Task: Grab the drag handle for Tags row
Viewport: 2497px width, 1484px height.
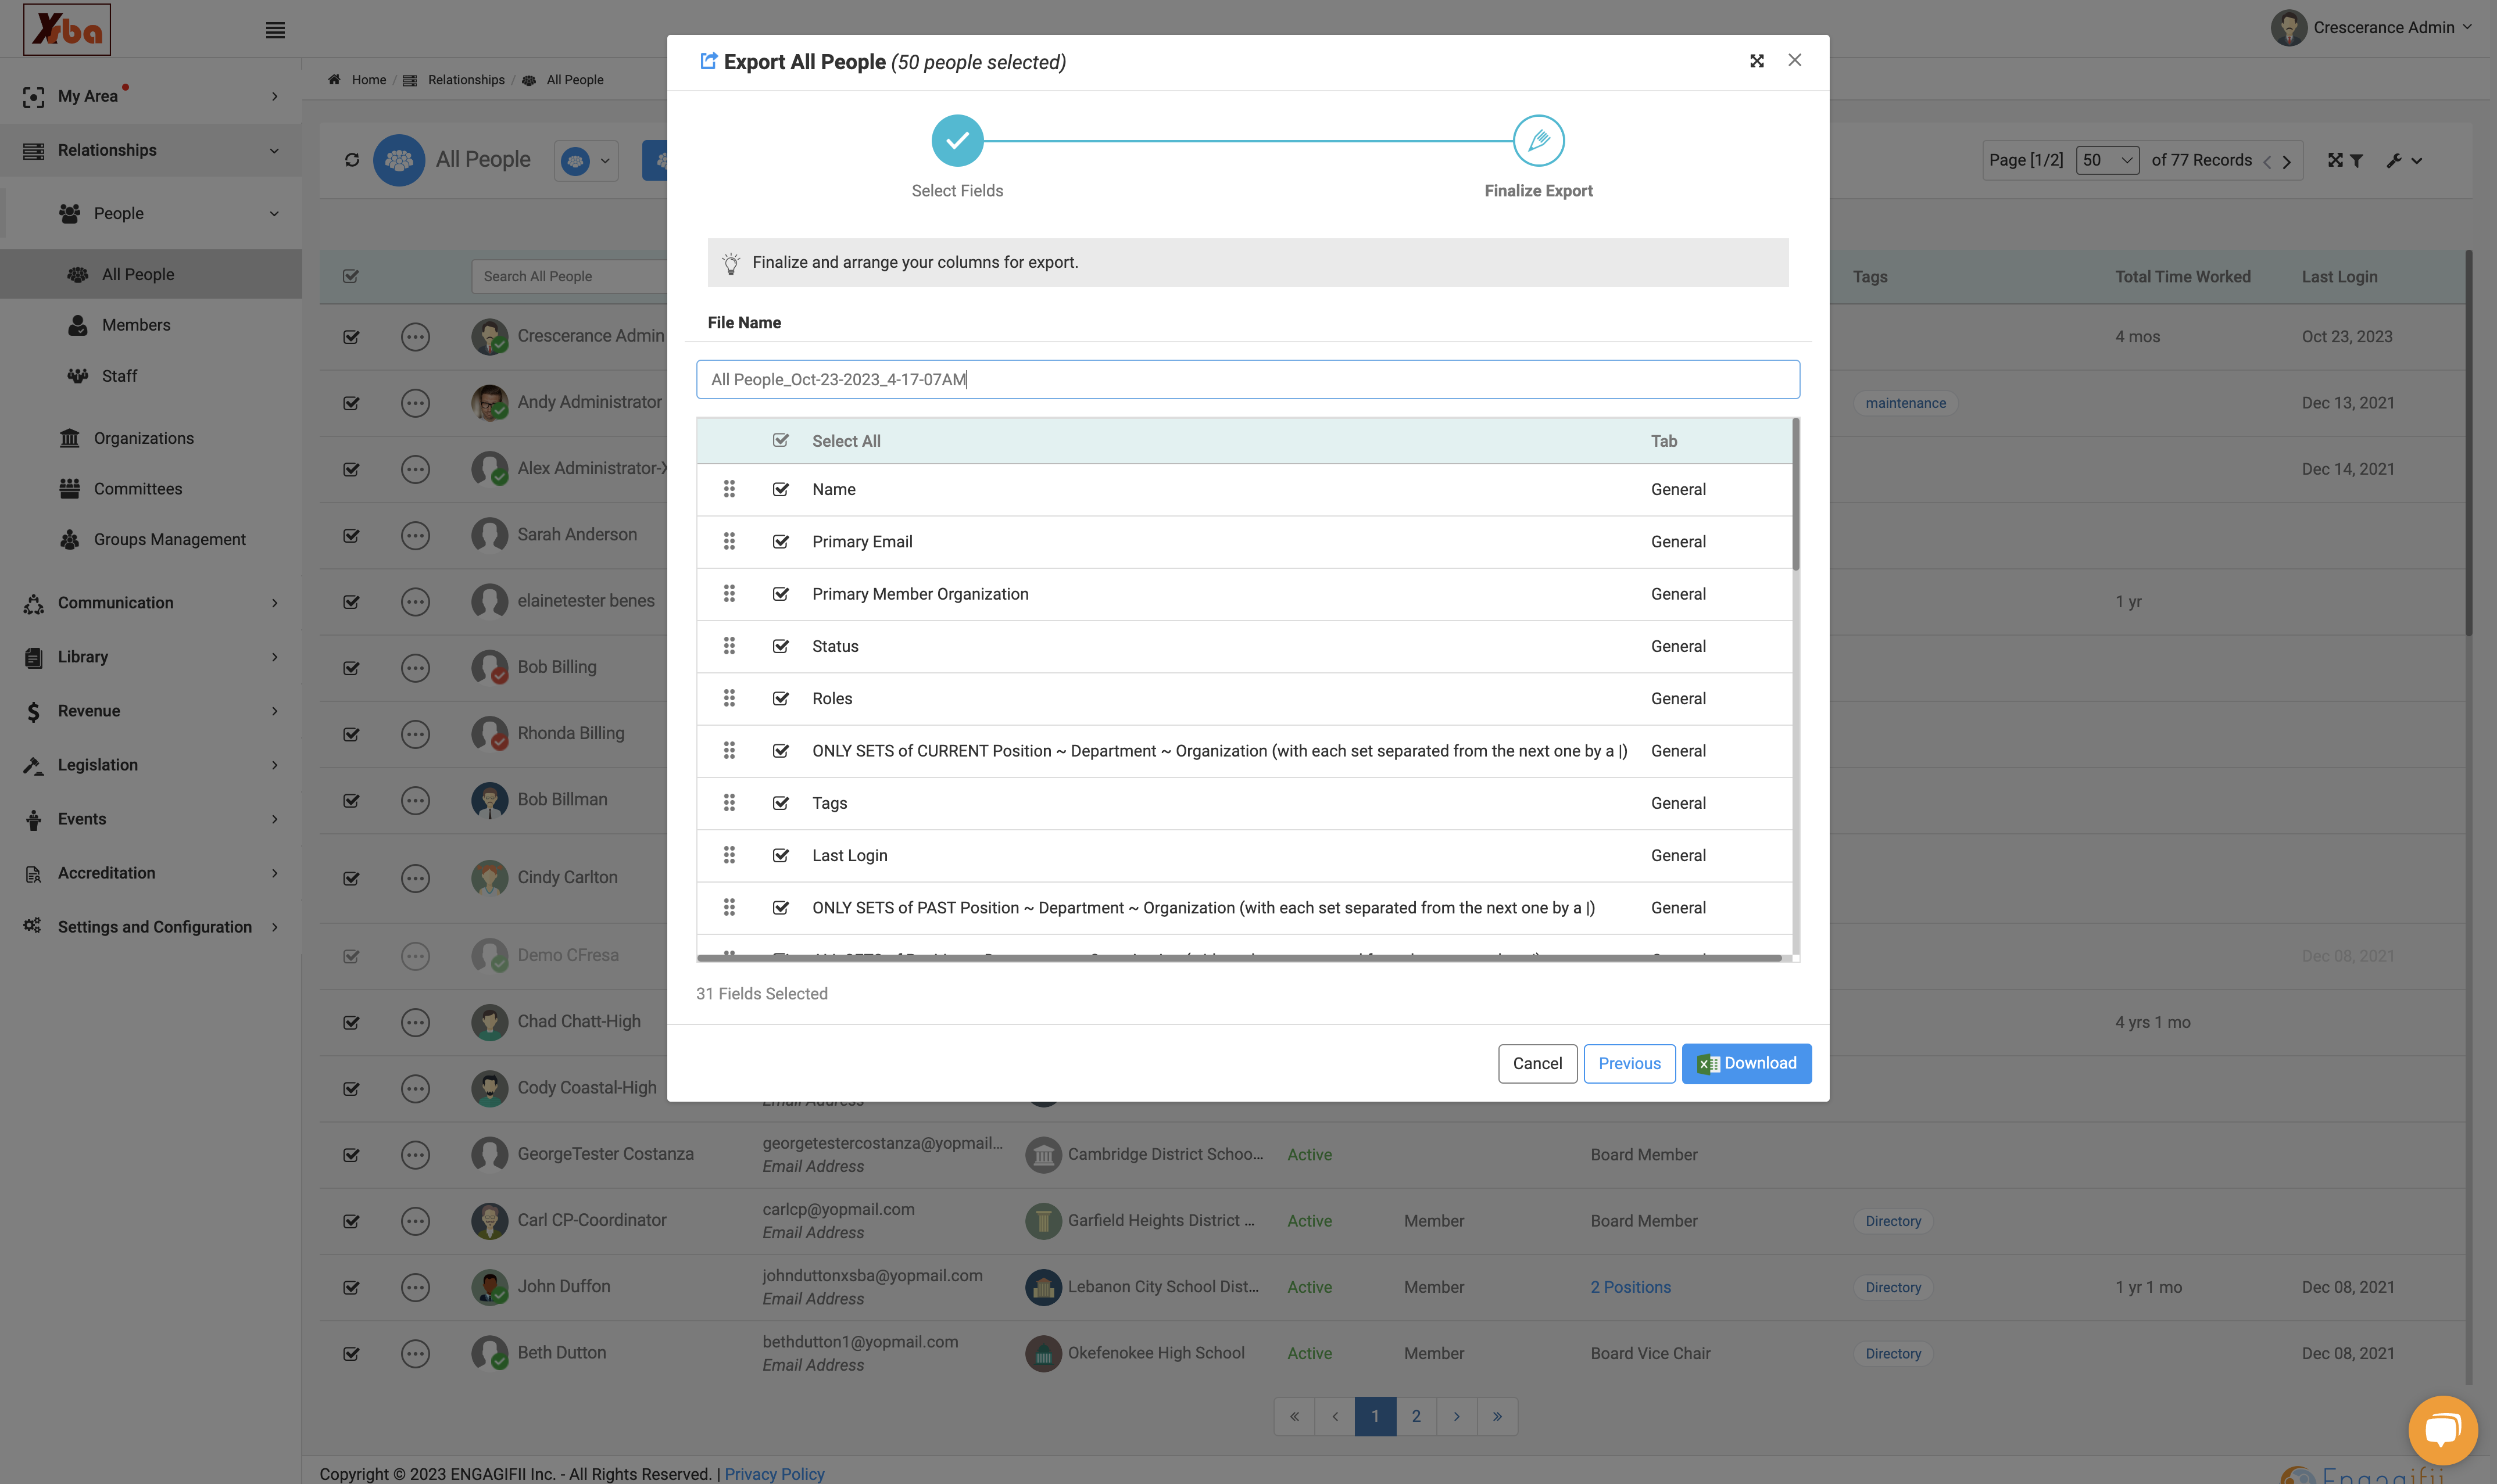Action: point(729,803)
